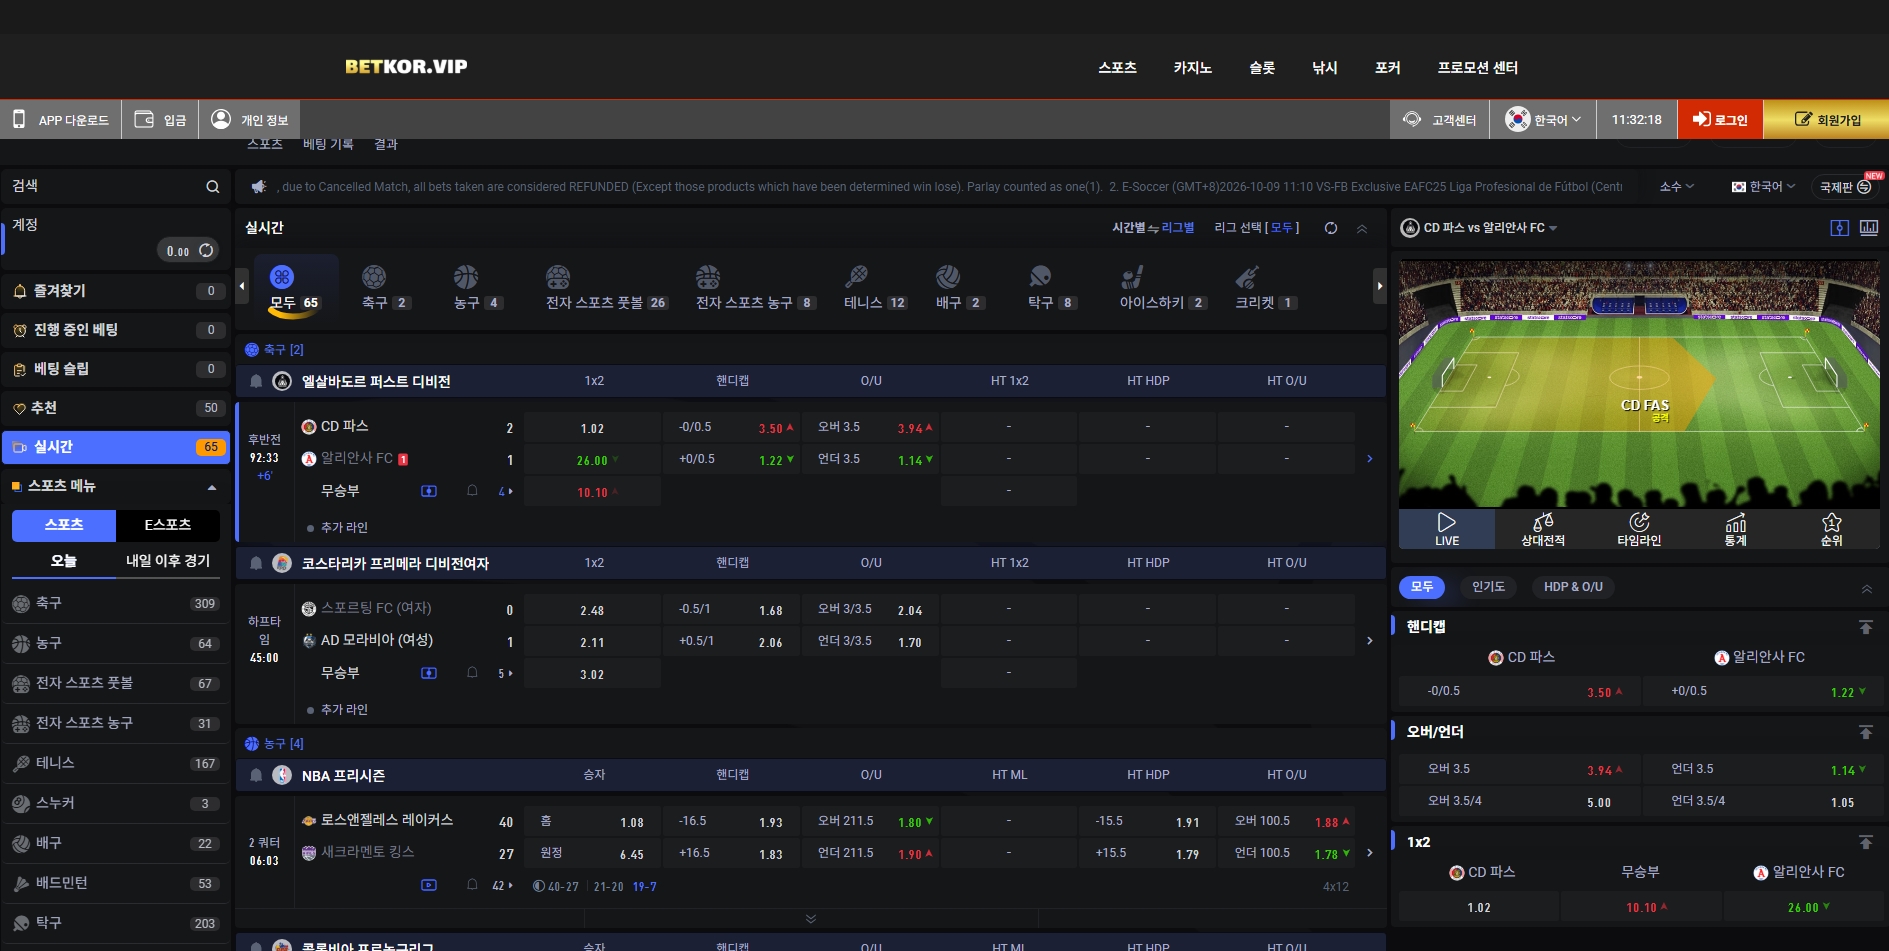Viewport: 1889px width, 951px height.
Task: Open the 카지노 menu item
Action: click(1192, 68)
